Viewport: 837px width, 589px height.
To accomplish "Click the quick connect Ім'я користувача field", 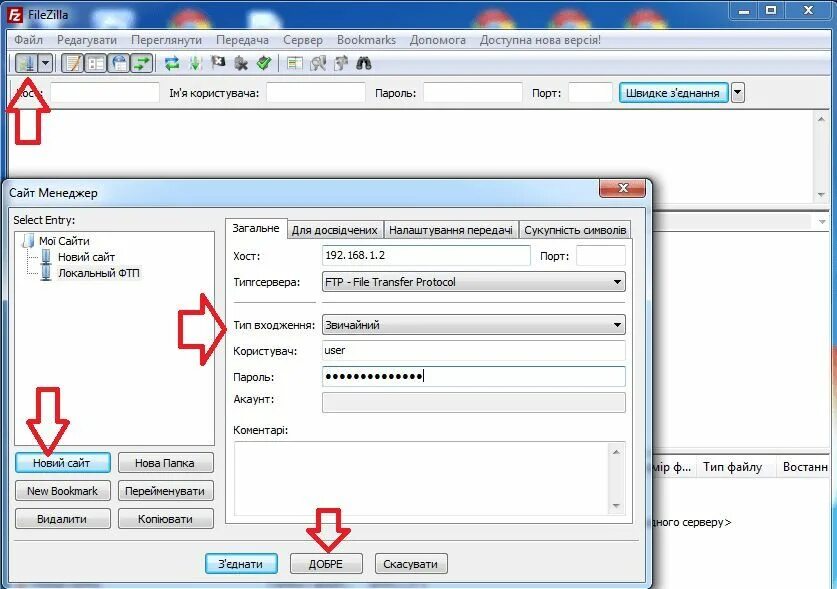I will pyautogui.click(x=315, y=93).
